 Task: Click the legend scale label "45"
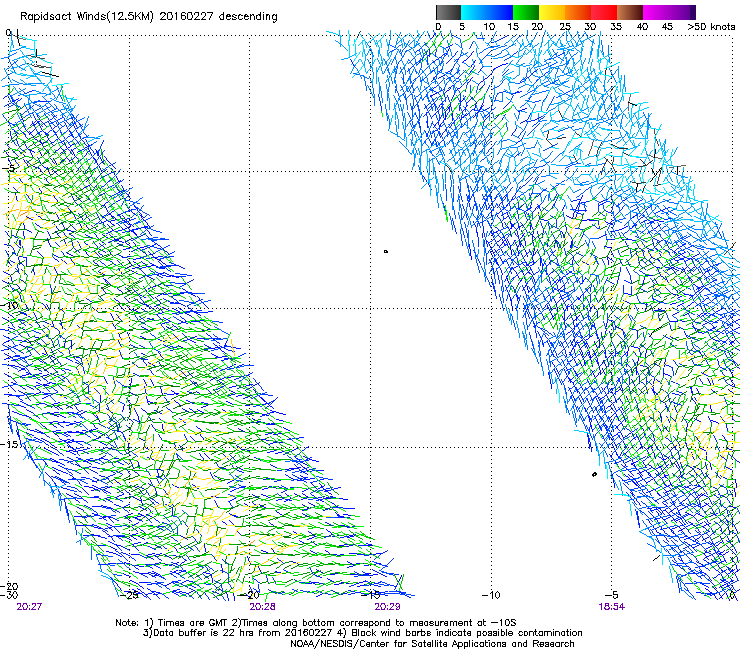667,27
